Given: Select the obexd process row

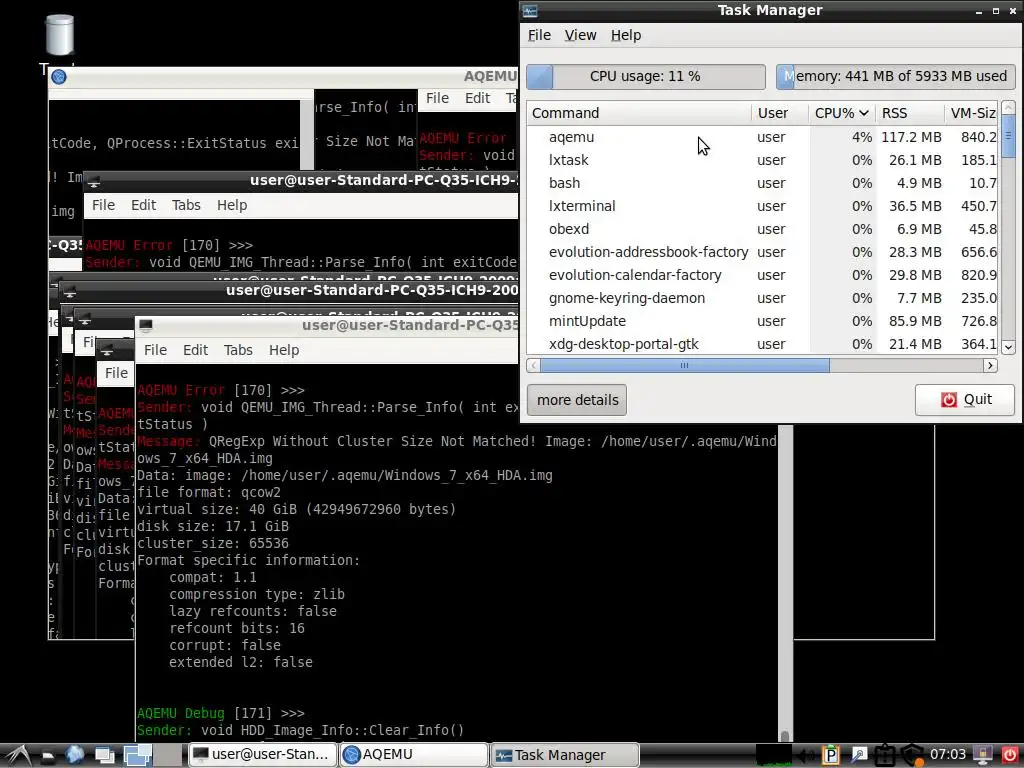Looking at the screenshot, I should 763,229.
